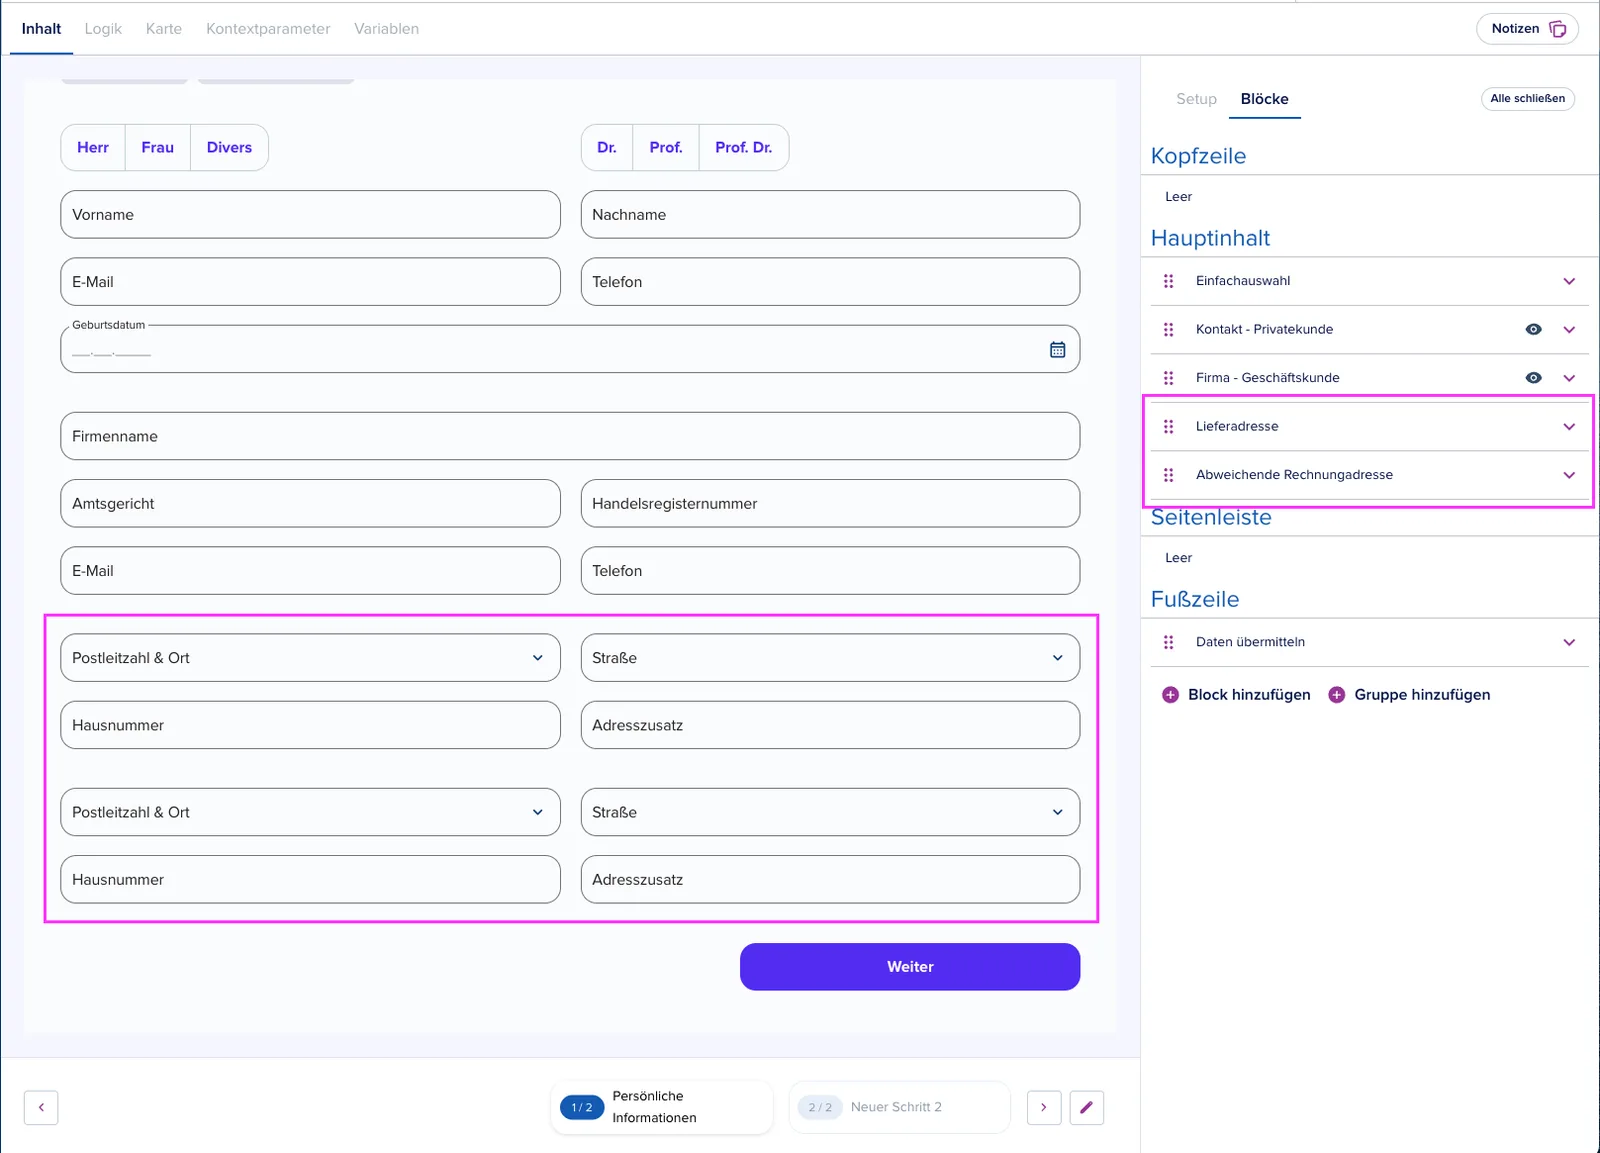
Task: Select step 2/2 Neuer Schritt 2
Action: 900,1107
